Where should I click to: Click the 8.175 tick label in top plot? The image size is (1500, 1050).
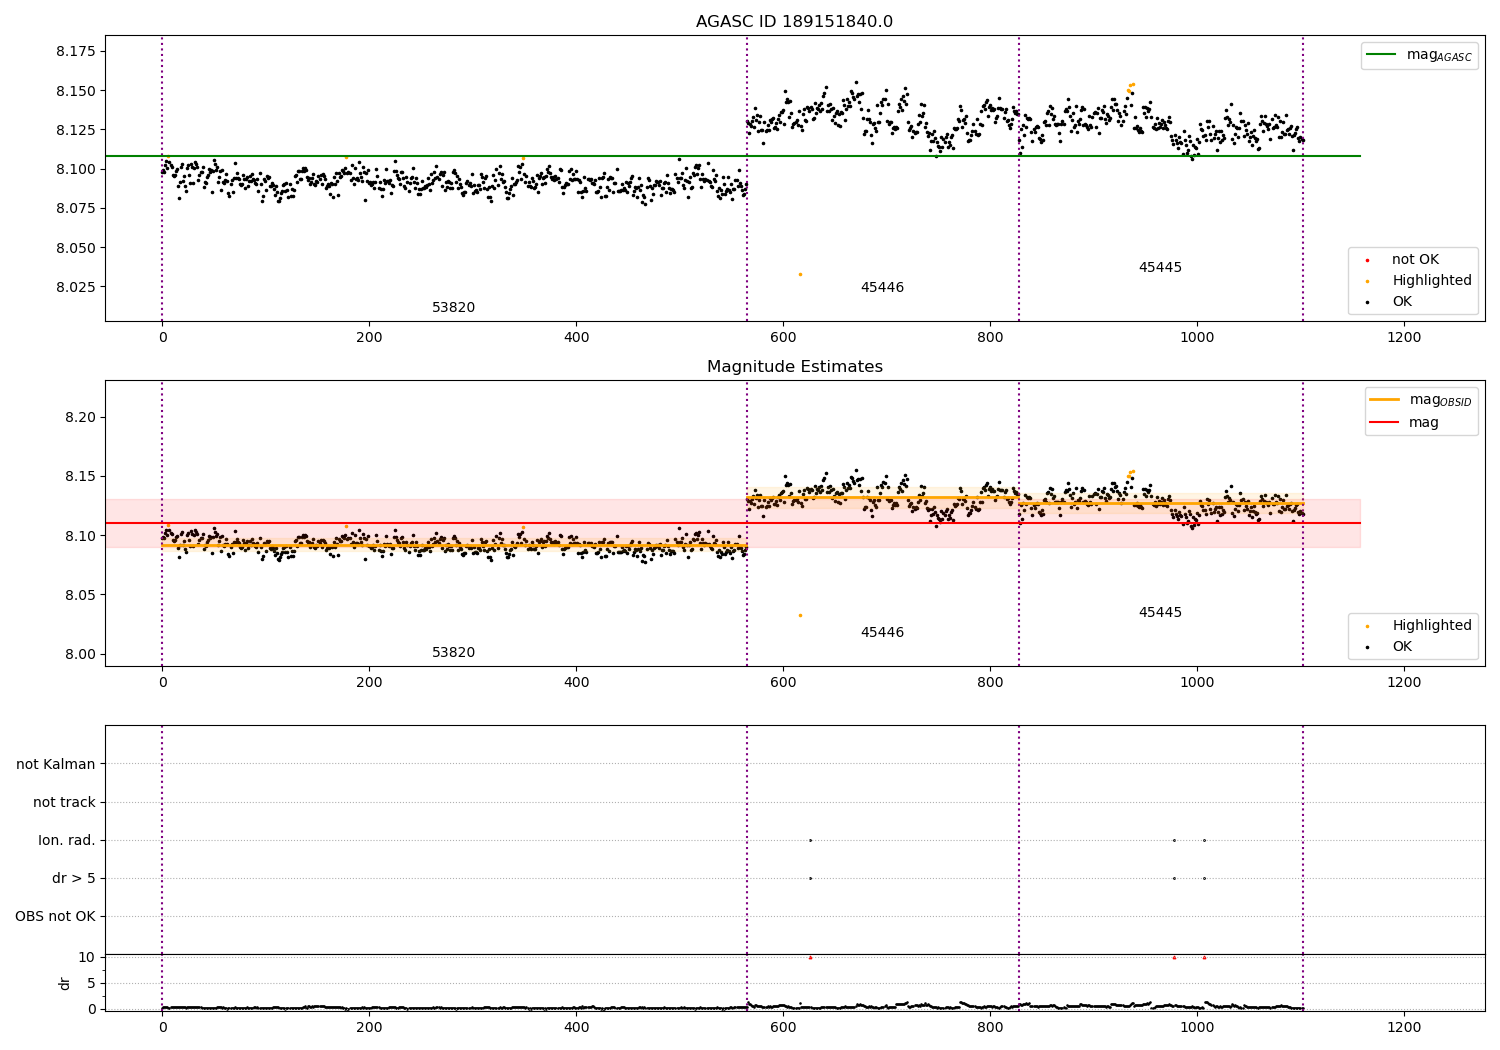click(76, 51)
